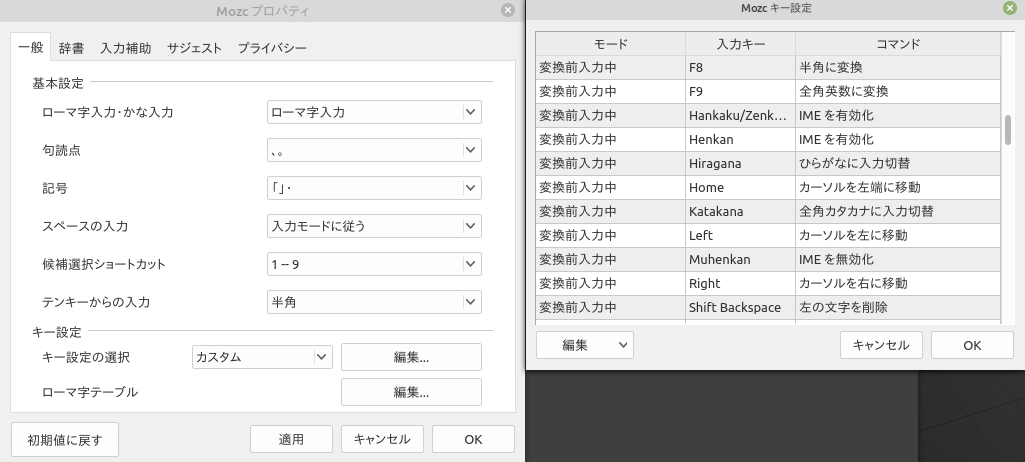Open the キー設定の選択 カスタム dropdown
Viewport: 1025px width, 462px height.
[262, 357]
